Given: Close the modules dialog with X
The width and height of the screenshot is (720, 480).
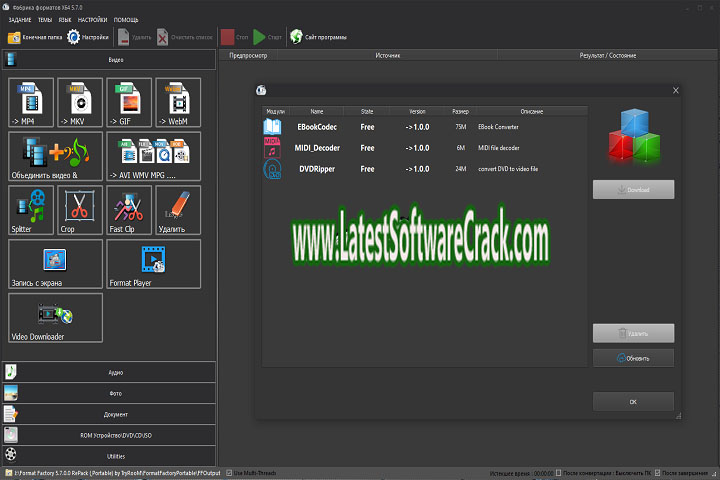Looking at the screenshot, I should click(675, 90).
